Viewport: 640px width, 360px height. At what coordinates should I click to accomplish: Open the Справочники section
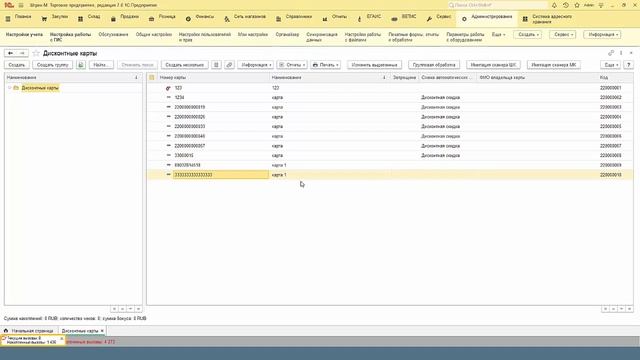[x=294, y=19]
